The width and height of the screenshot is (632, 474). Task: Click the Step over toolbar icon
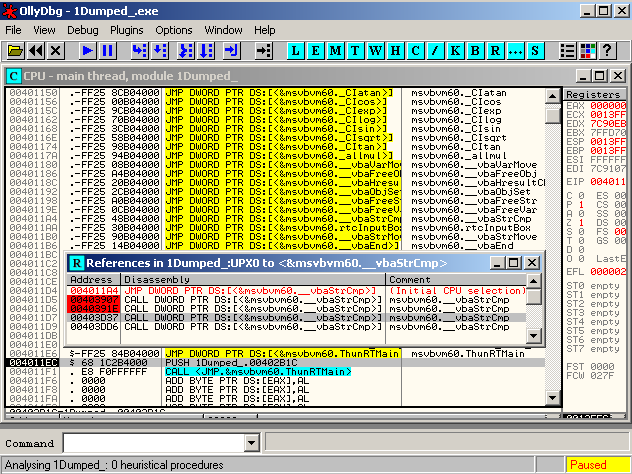point(160,51)
